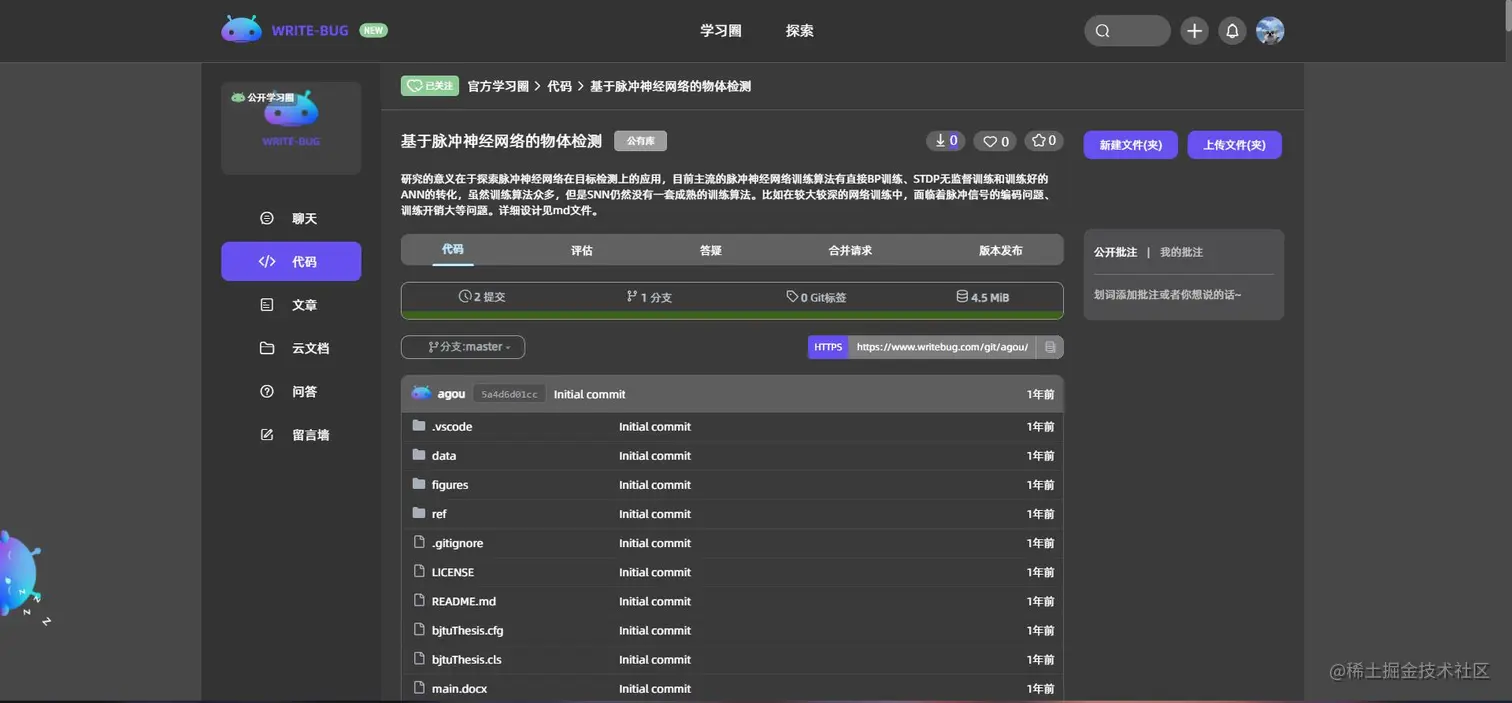Open 探索 in top navigation
The image size is (1512, 703).
click(x=800, y=31)
